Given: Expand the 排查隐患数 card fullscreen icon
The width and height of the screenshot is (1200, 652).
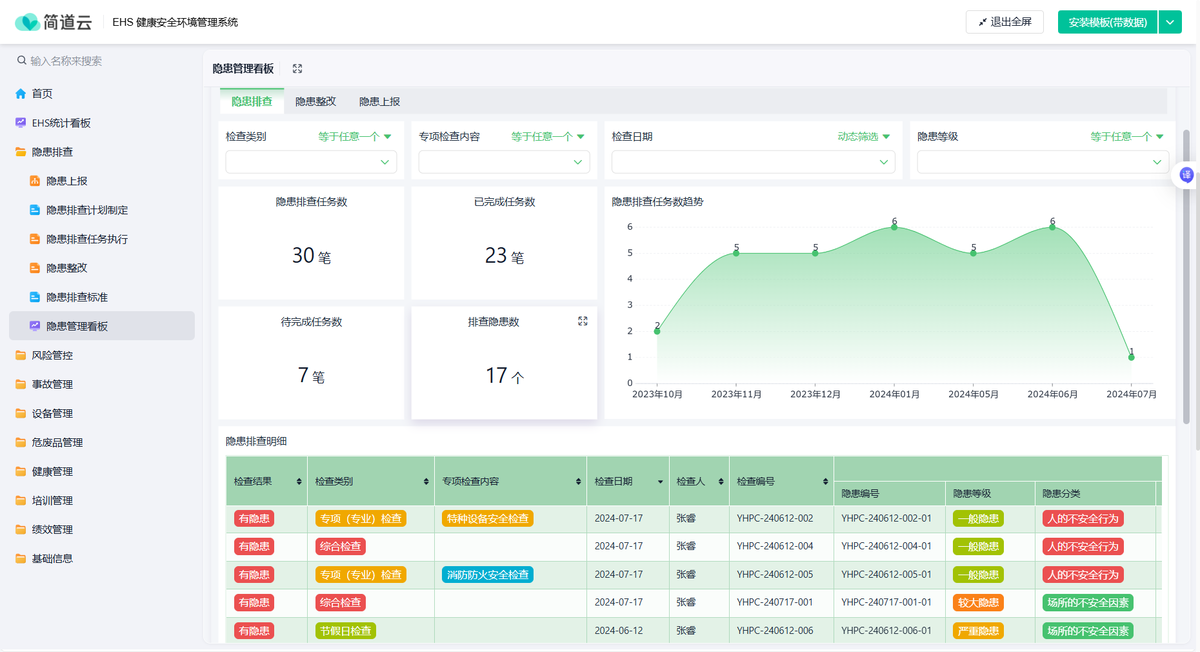Looking at the screenshot, I should (x=583, y=321).
